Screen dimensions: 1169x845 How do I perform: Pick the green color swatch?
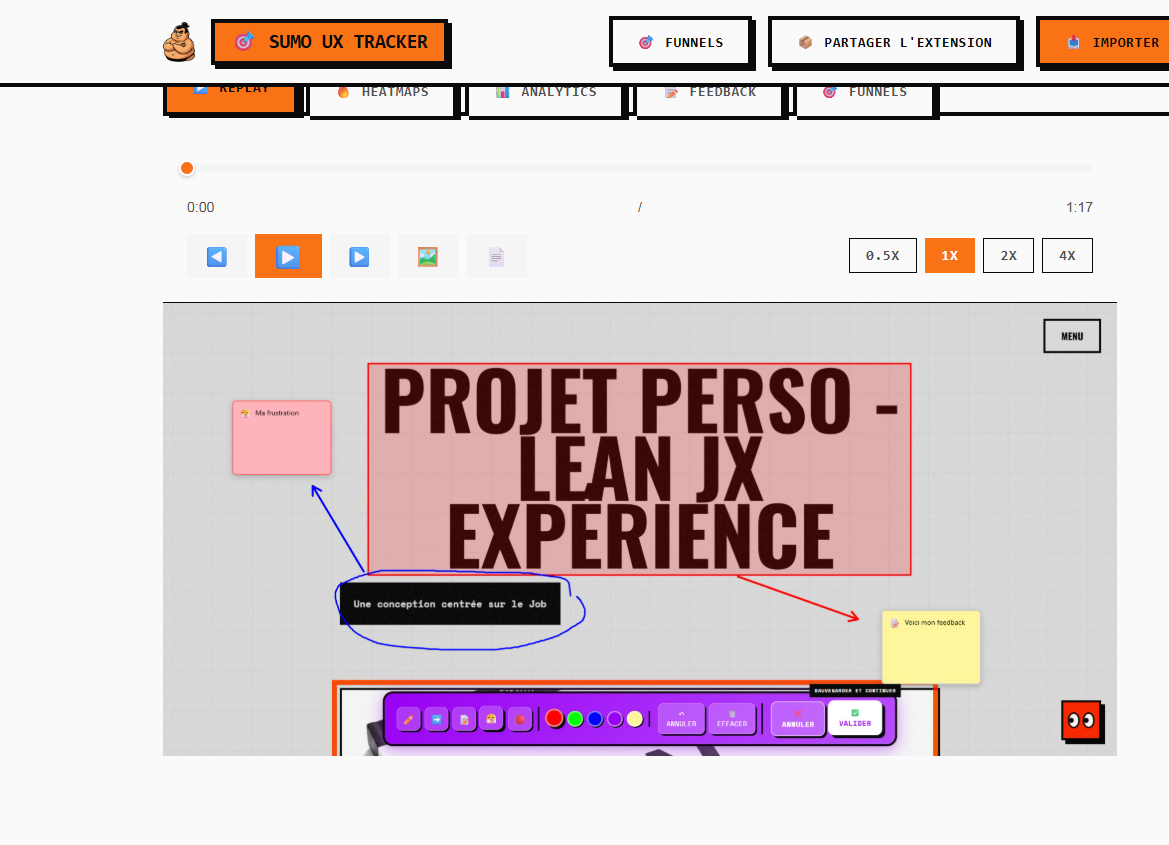pos(575,719)
